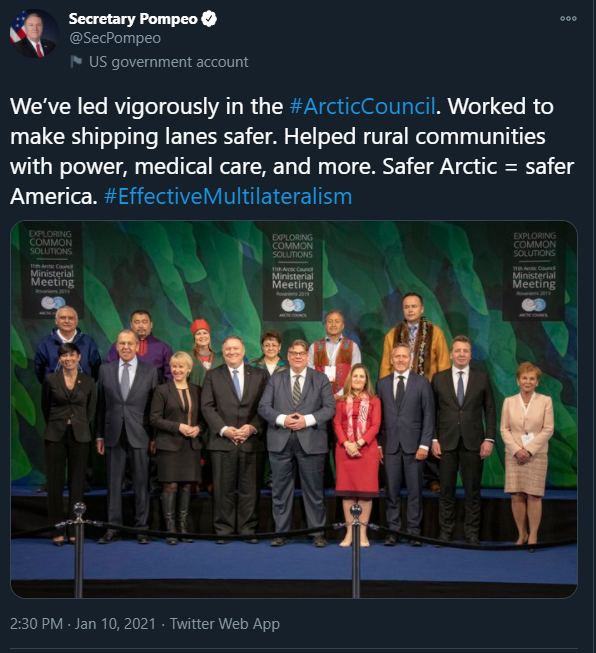Open the Secretary Pompeo display name
The height and width of the screenshot is (653, 596).
(133, 19)
